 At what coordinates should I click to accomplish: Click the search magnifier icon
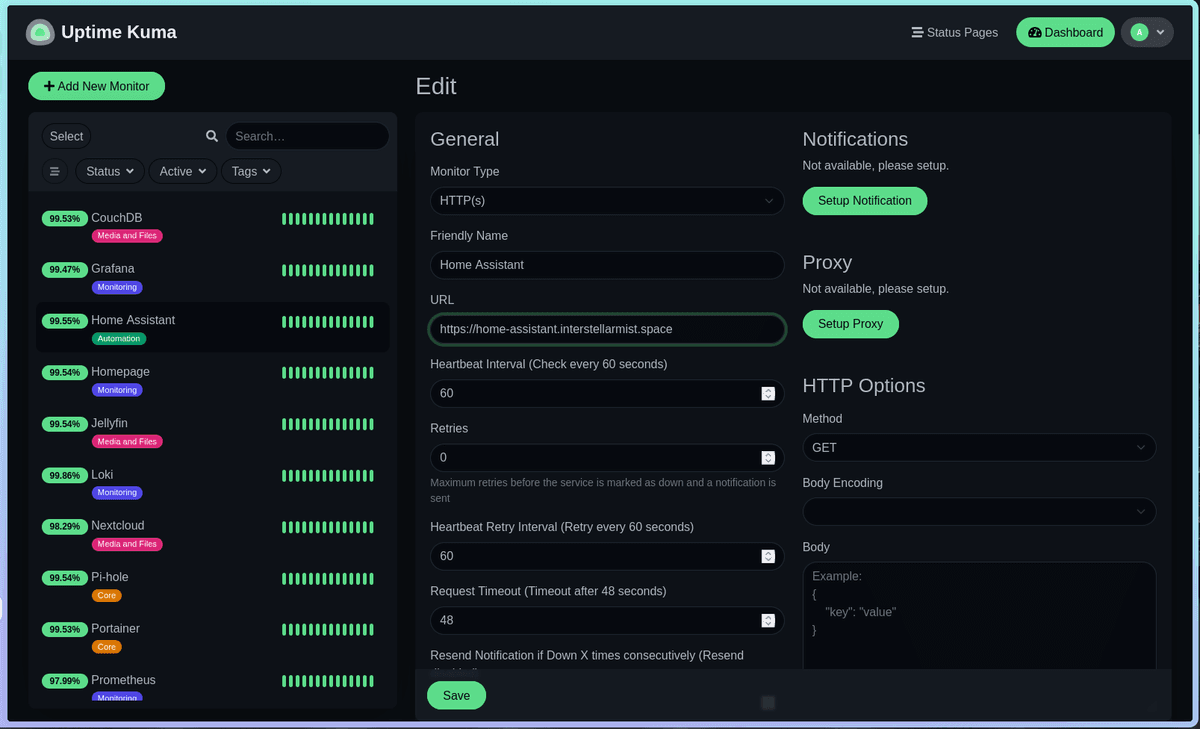[x=212, y=136]
